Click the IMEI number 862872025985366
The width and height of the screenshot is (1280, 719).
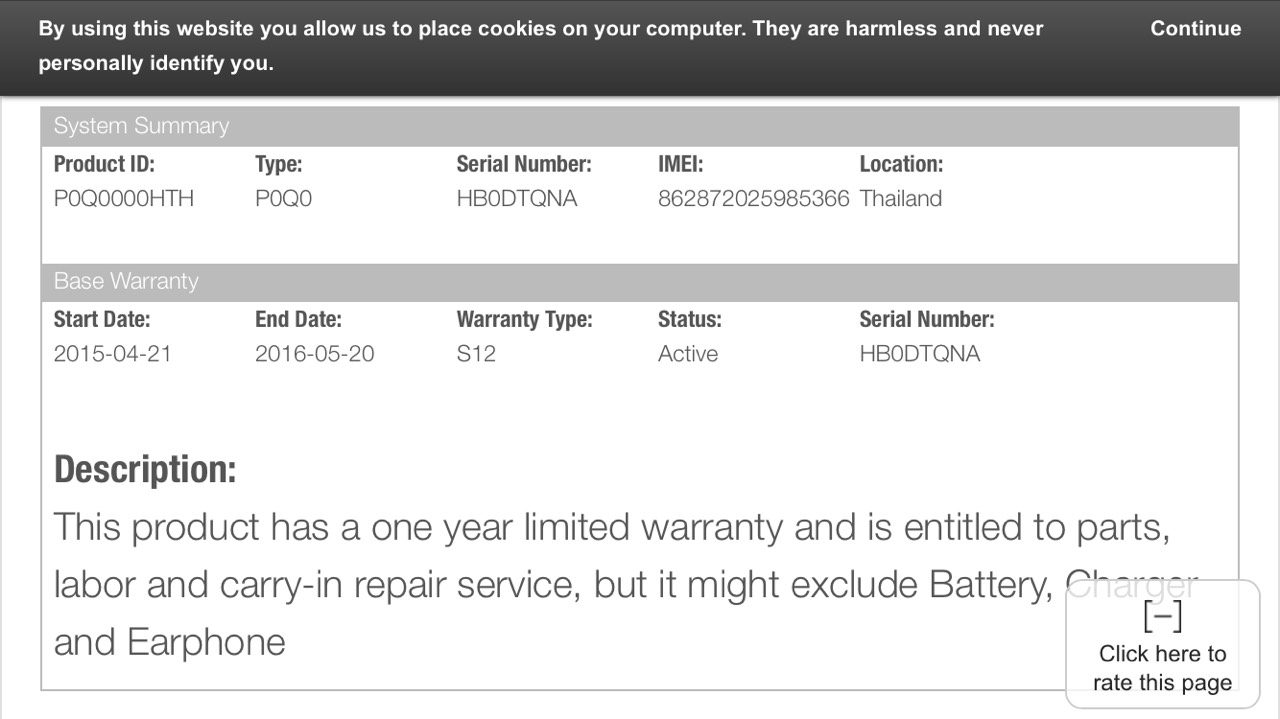click(753, 199)
